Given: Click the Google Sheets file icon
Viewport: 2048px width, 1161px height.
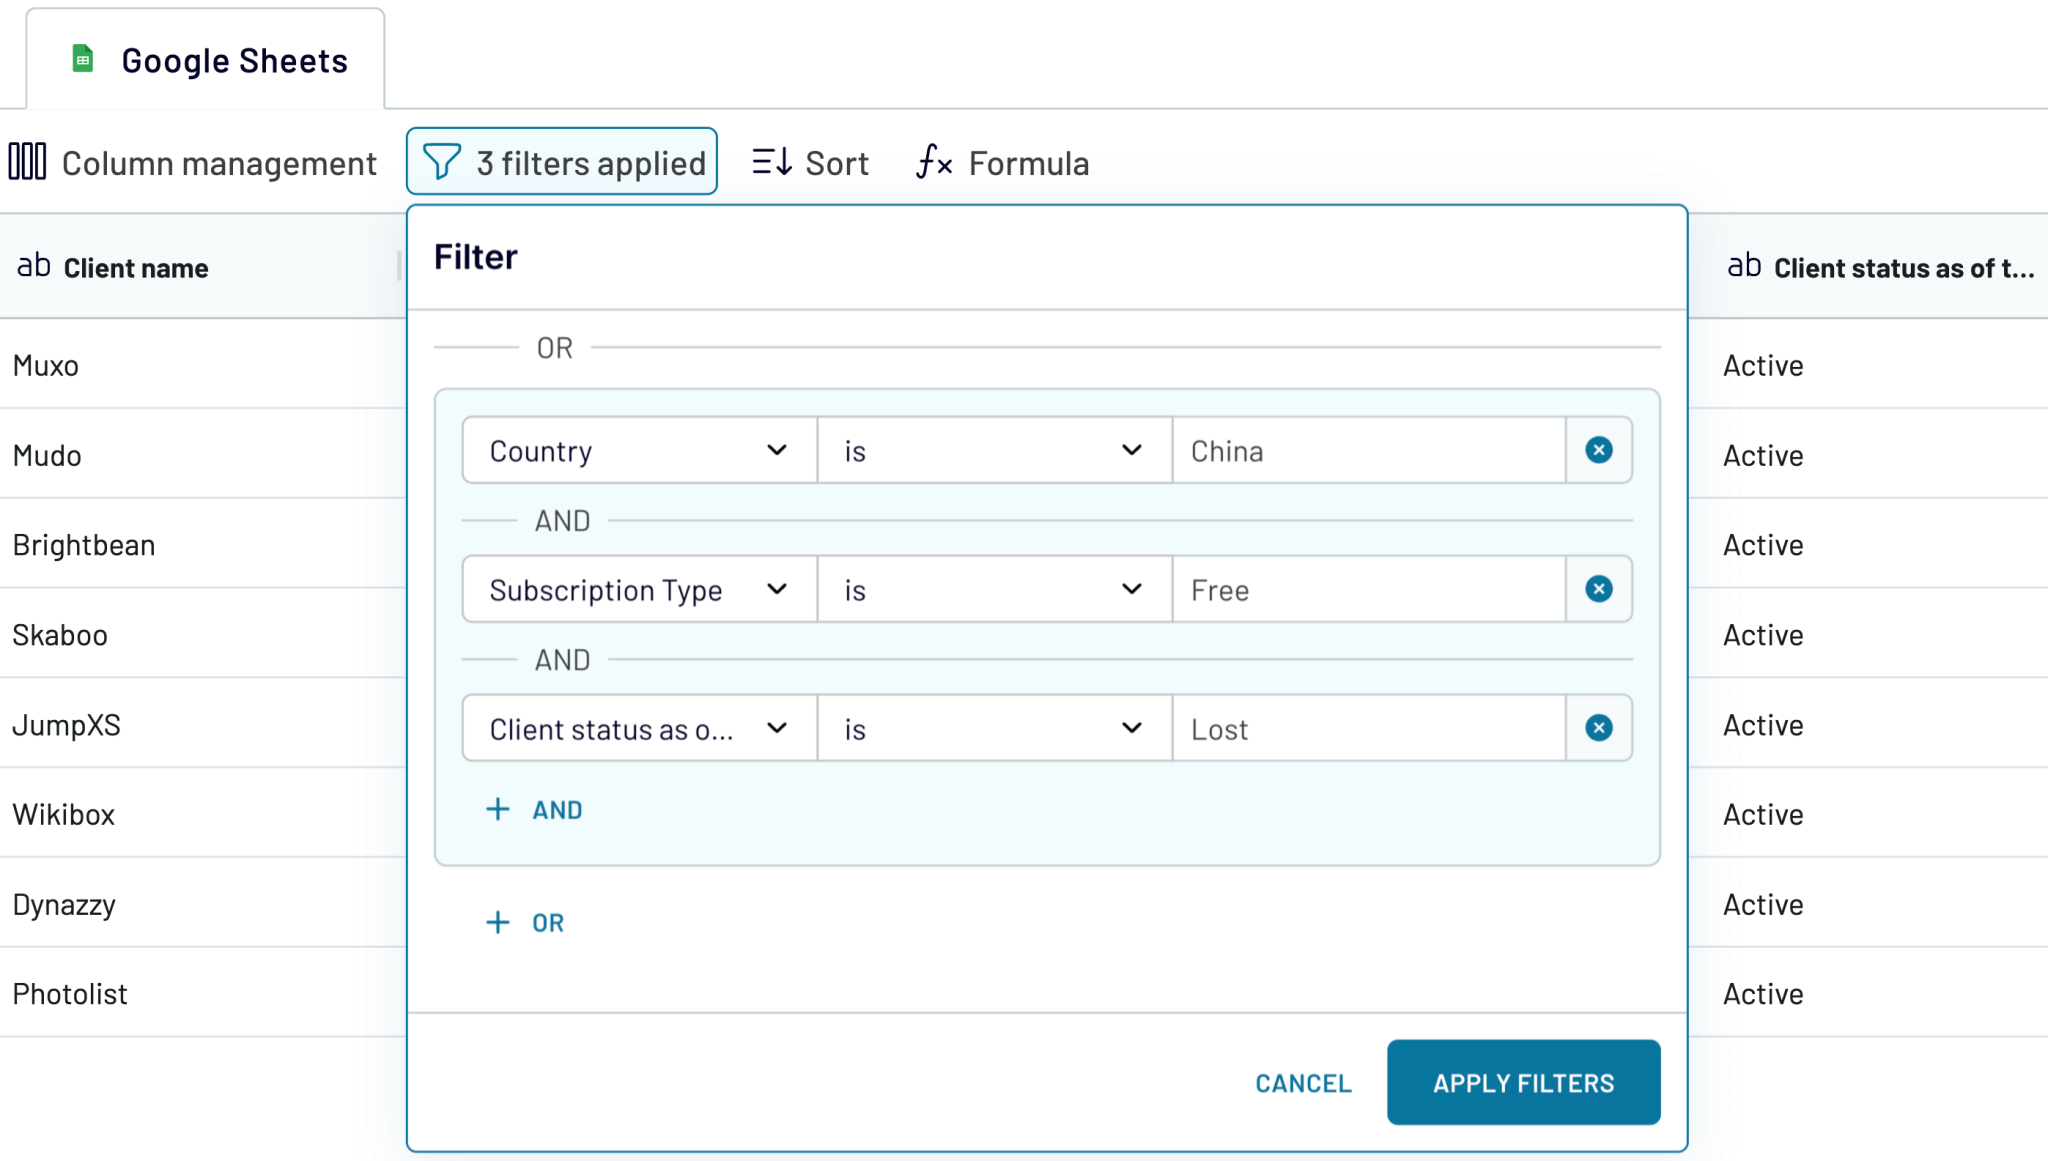Looking at the screenshot, I should point(84,59).
